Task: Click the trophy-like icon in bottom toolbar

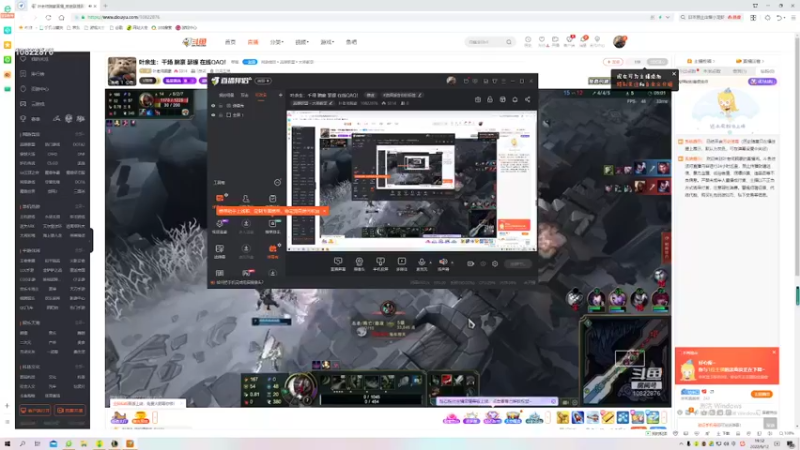Action: (x=380, y=263)
